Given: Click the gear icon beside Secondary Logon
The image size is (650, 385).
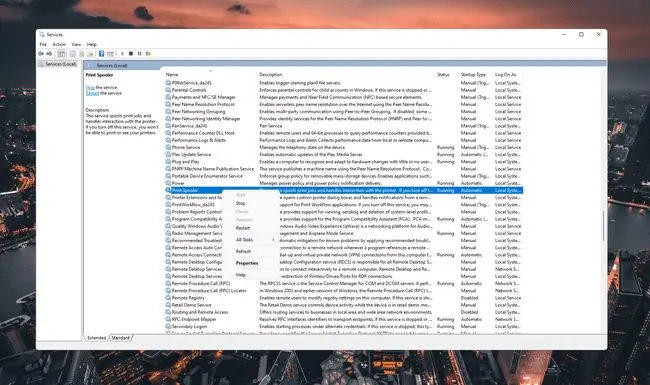Looking at the screenshot, I should pos(168,326).
